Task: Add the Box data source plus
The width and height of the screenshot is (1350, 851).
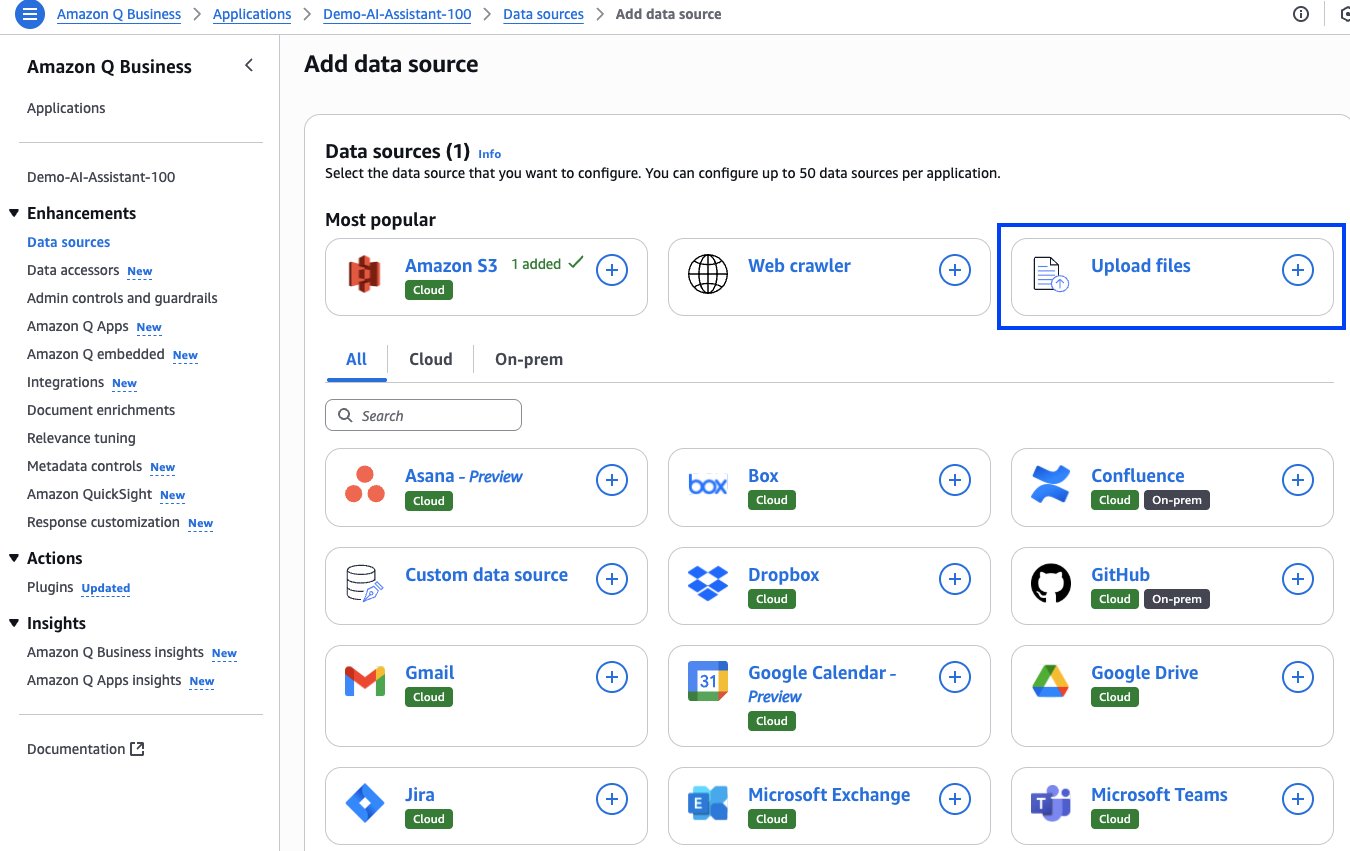Action: tap(955, 480)
